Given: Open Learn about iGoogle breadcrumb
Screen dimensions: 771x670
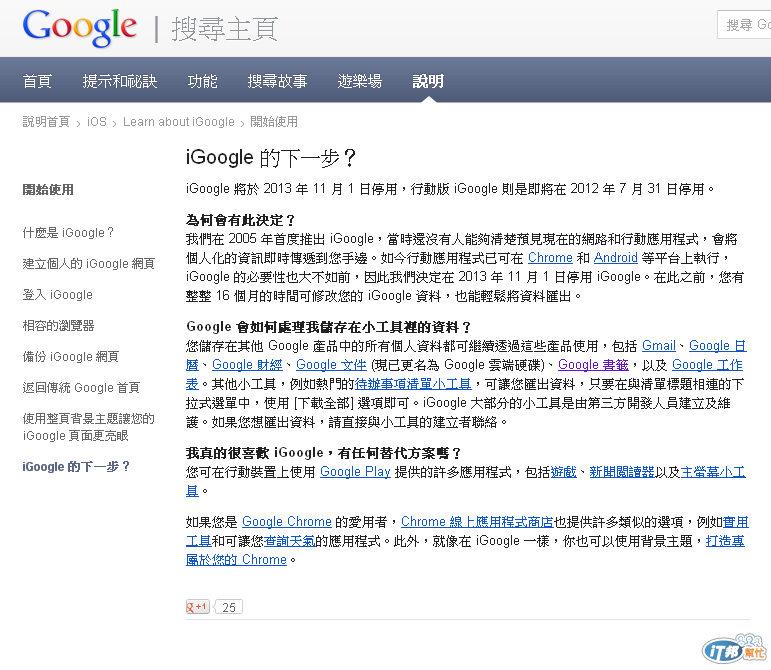Looking at the screenshot, I should (x=179, y=122).
